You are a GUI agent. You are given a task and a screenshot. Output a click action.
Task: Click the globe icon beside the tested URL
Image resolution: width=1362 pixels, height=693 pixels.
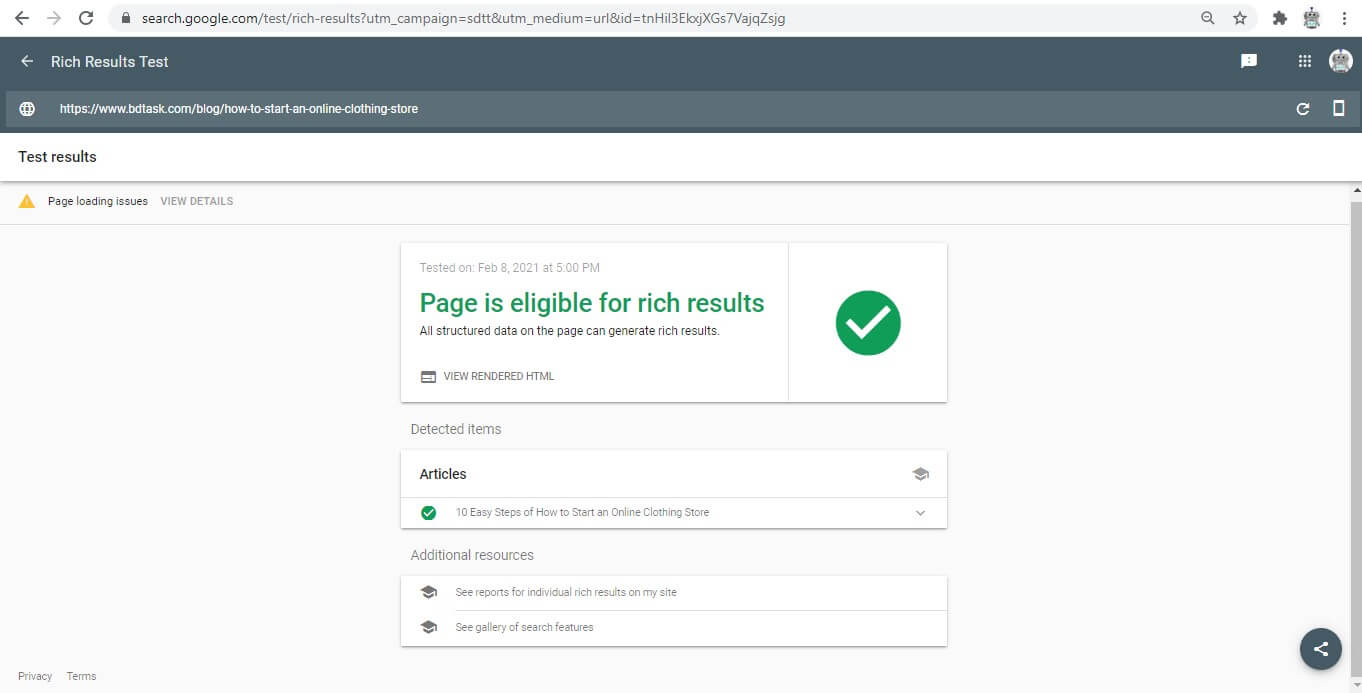click(x=26, y=108)
